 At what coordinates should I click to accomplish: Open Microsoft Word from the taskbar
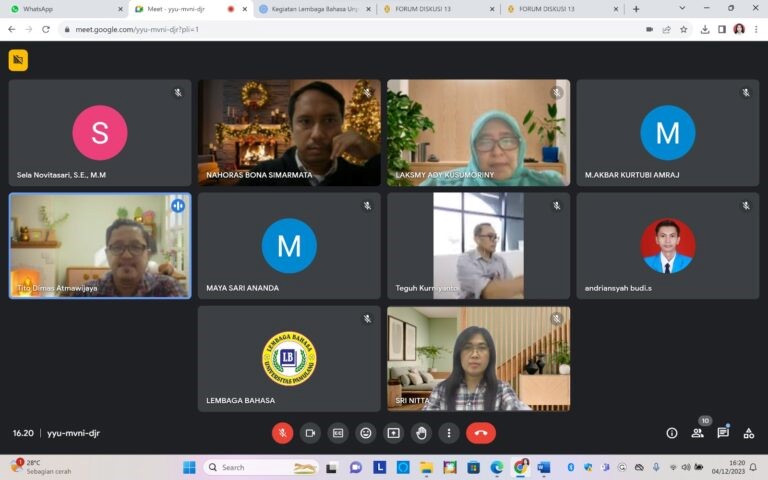pos(544,467)
